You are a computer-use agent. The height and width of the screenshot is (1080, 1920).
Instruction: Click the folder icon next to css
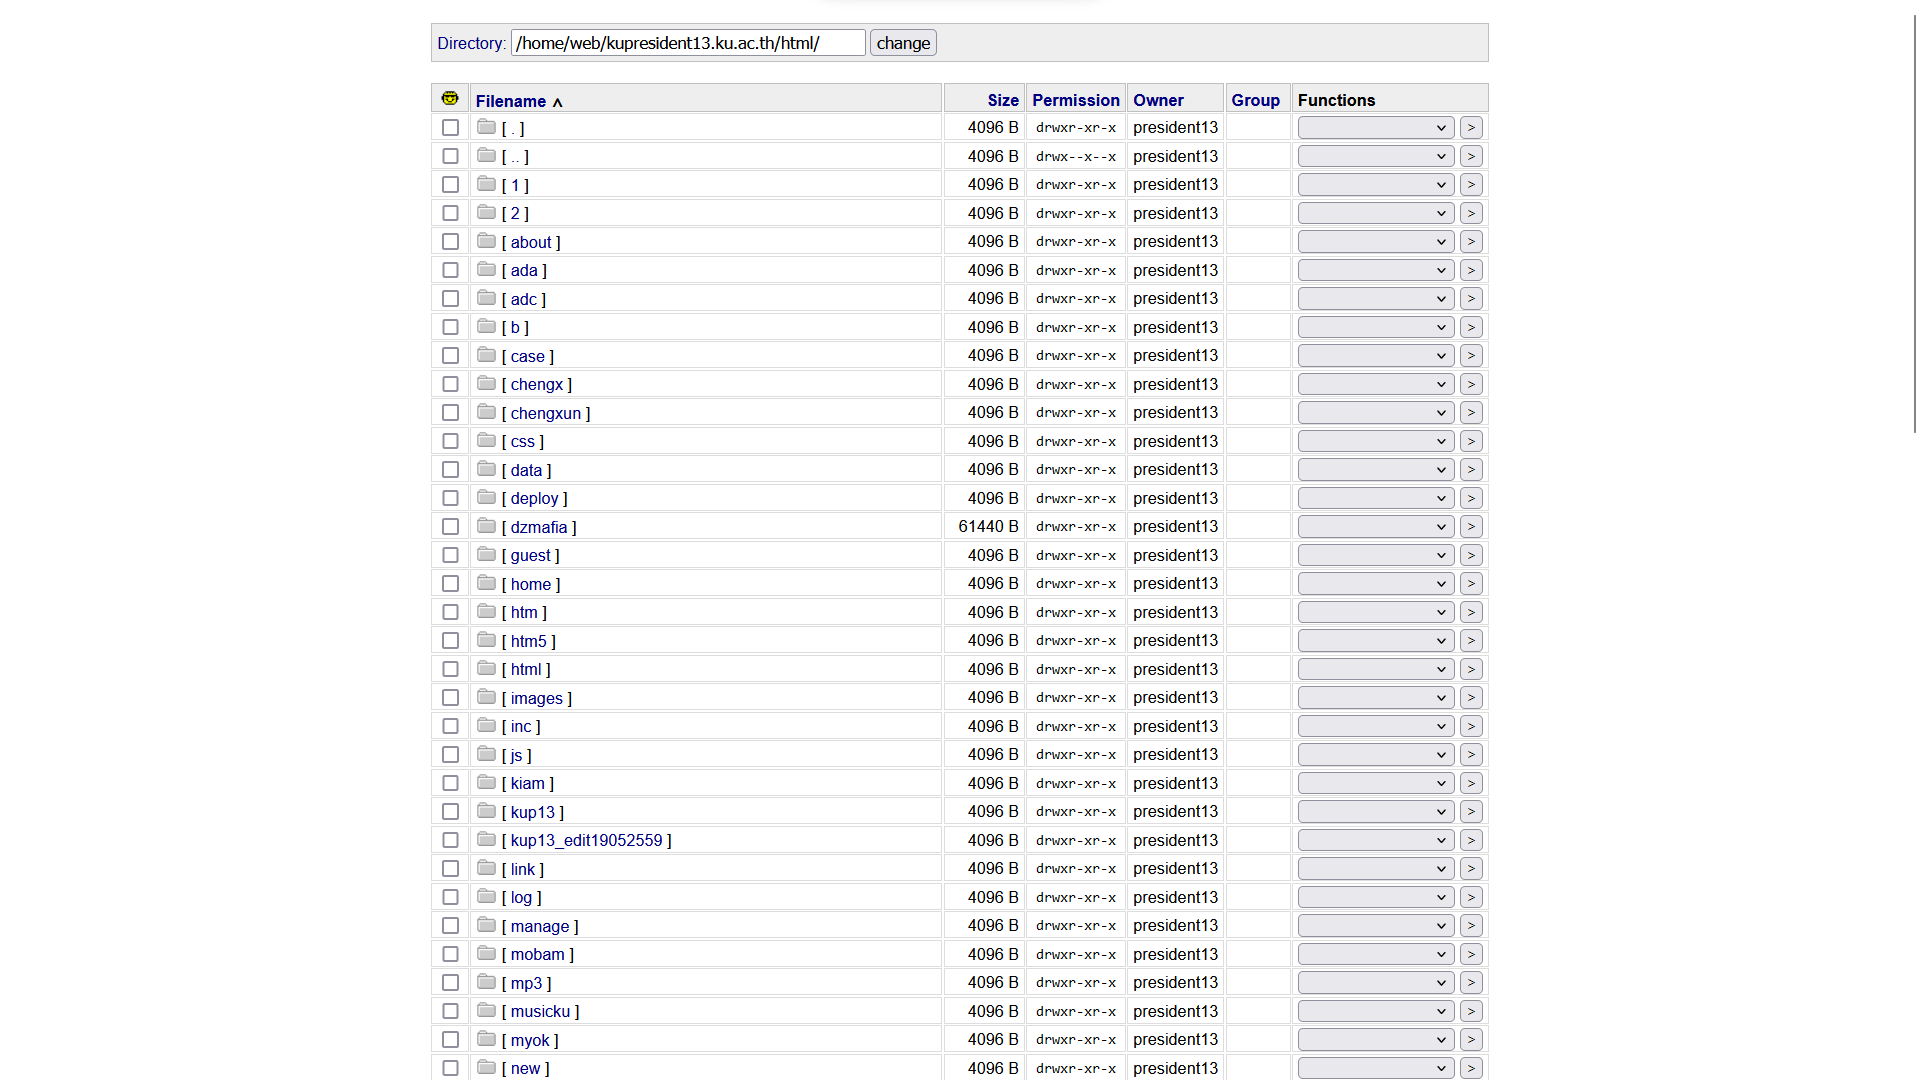487,440
